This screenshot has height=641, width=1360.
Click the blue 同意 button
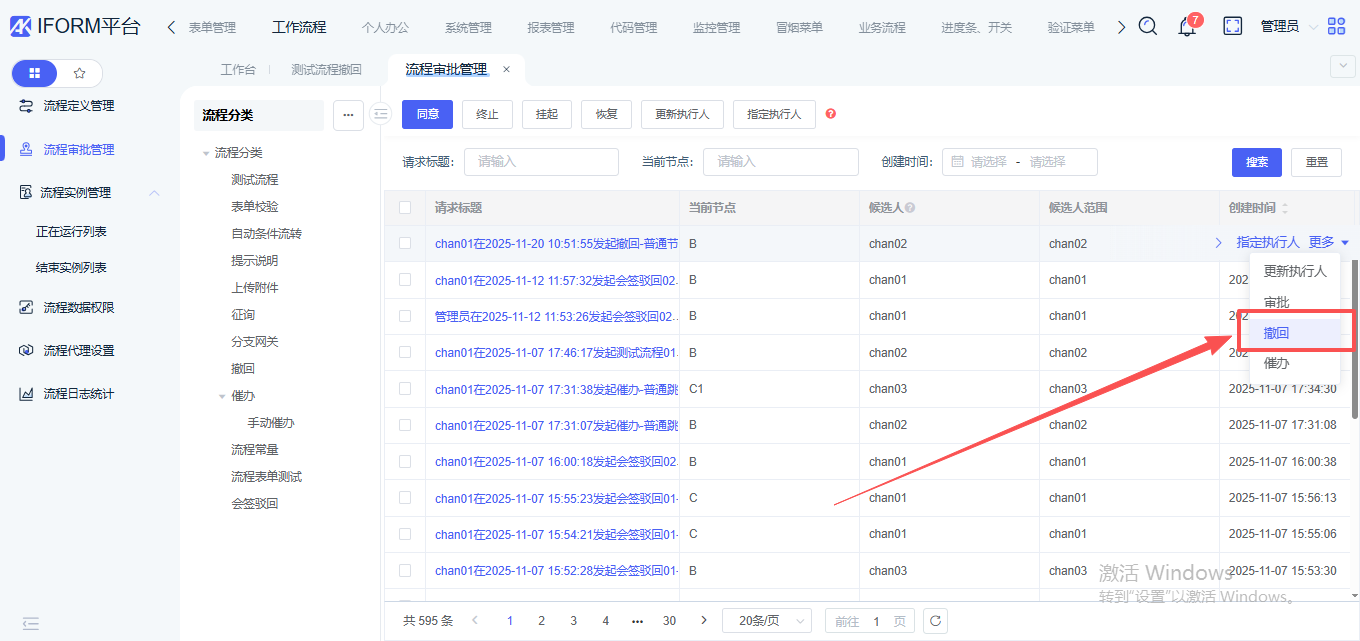point(427,114)
